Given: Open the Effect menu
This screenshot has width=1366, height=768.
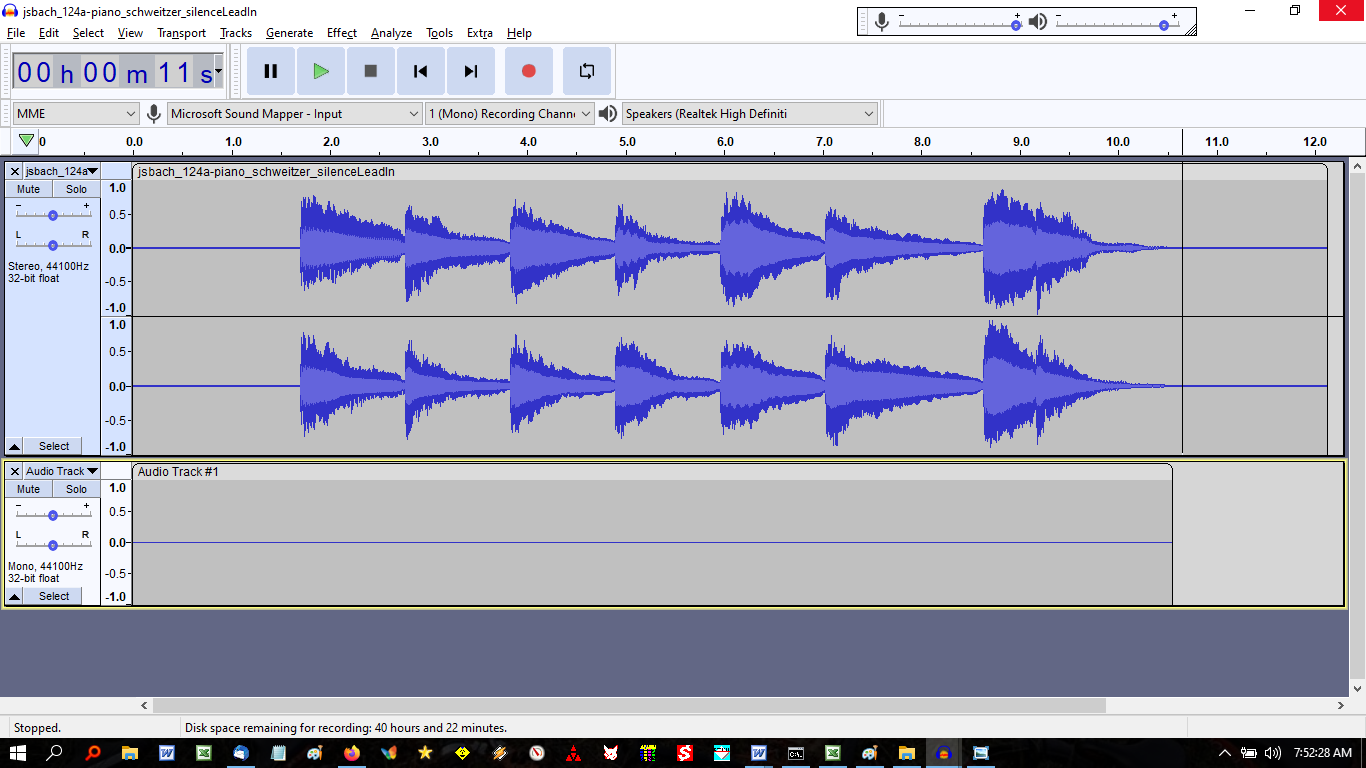Looking at the screenshot, I should 341,33.
